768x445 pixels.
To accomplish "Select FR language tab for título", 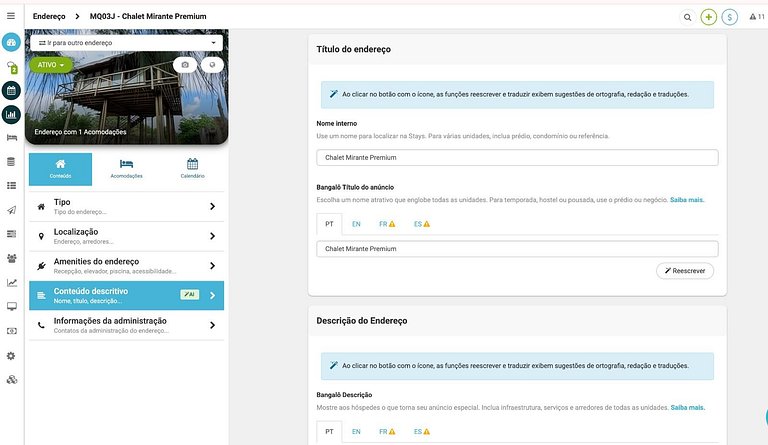I will (x=387, y=224).
